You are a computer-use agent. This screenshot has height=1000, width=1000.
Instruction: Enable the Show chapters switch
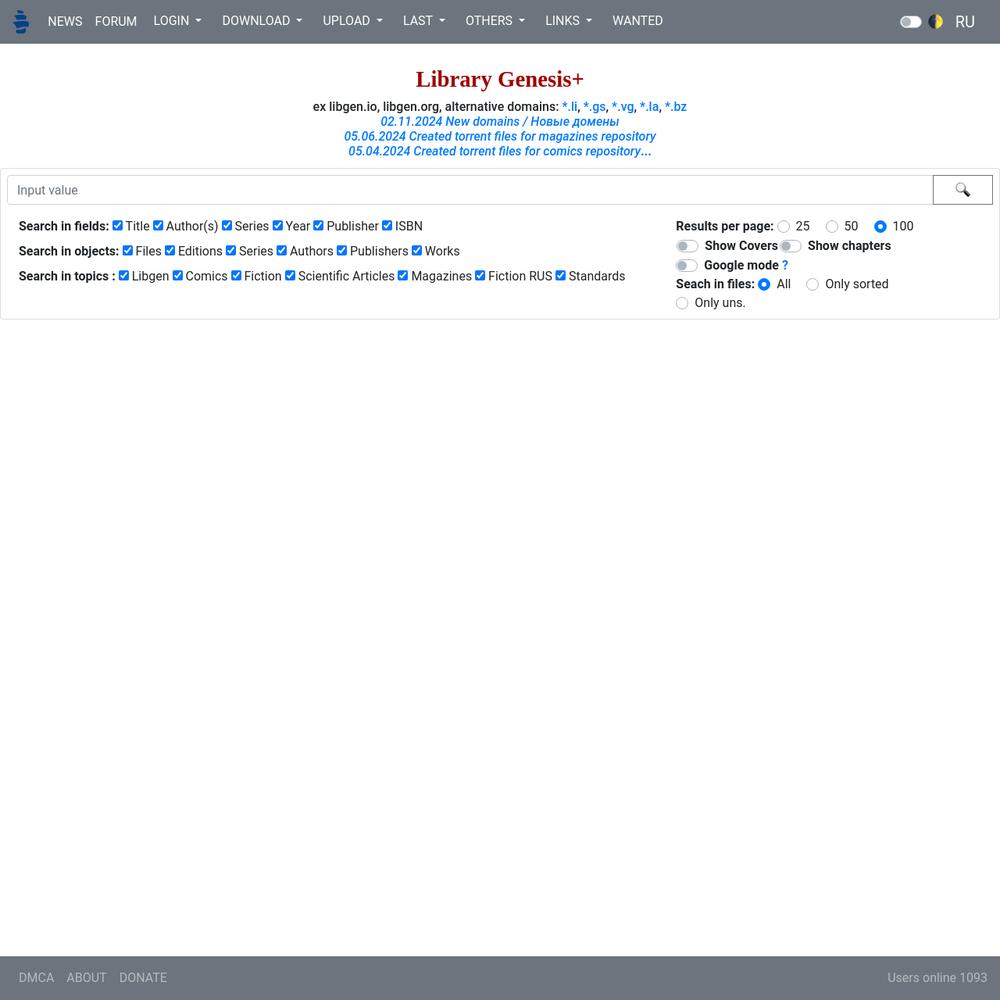point(790,246)
